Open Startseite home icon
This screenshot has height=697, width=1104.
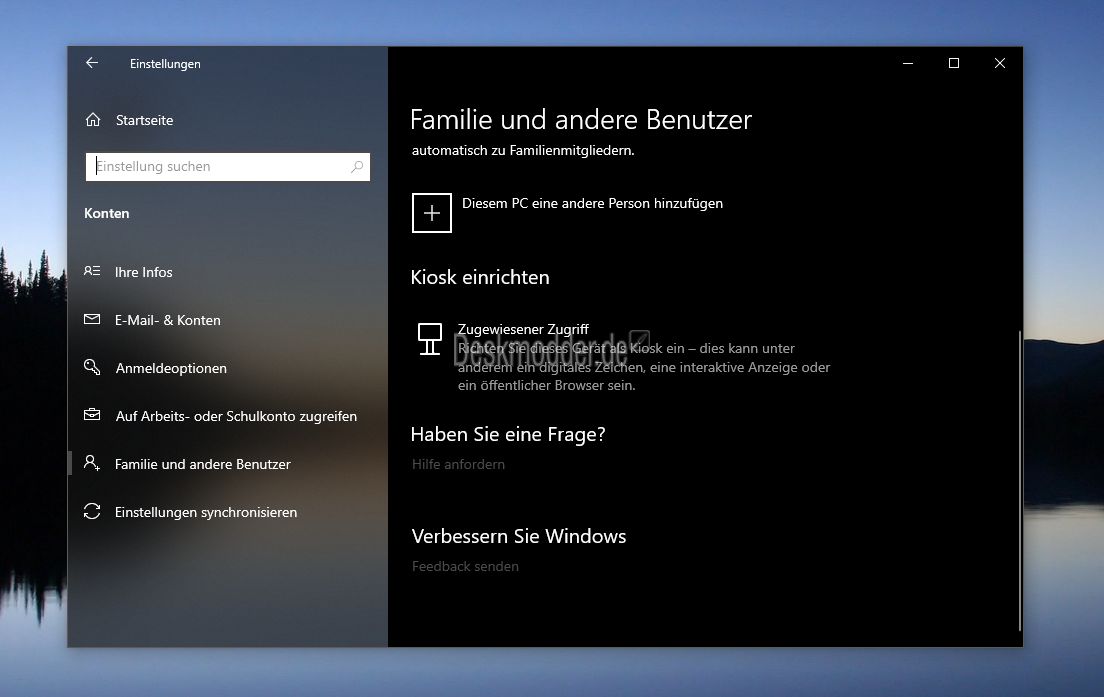coord(93,120)
